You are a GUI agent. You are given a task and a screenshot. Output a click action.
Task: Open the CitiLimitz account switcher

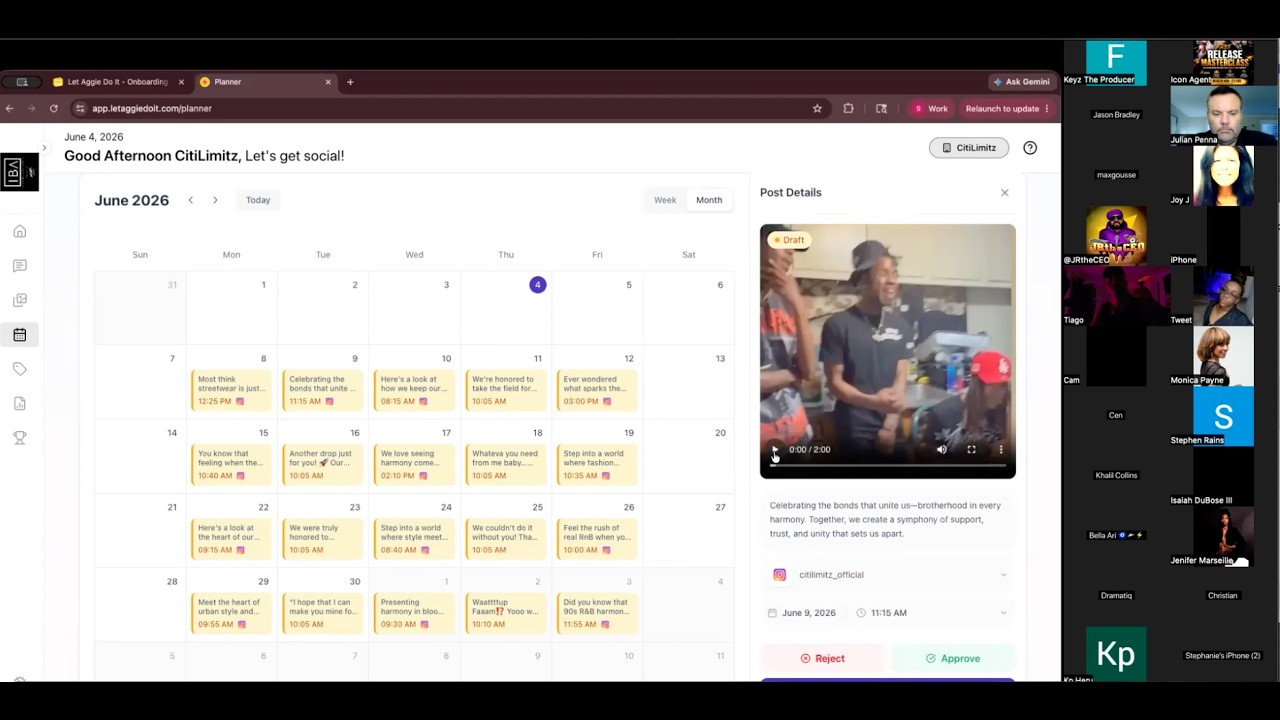point(969,148)
